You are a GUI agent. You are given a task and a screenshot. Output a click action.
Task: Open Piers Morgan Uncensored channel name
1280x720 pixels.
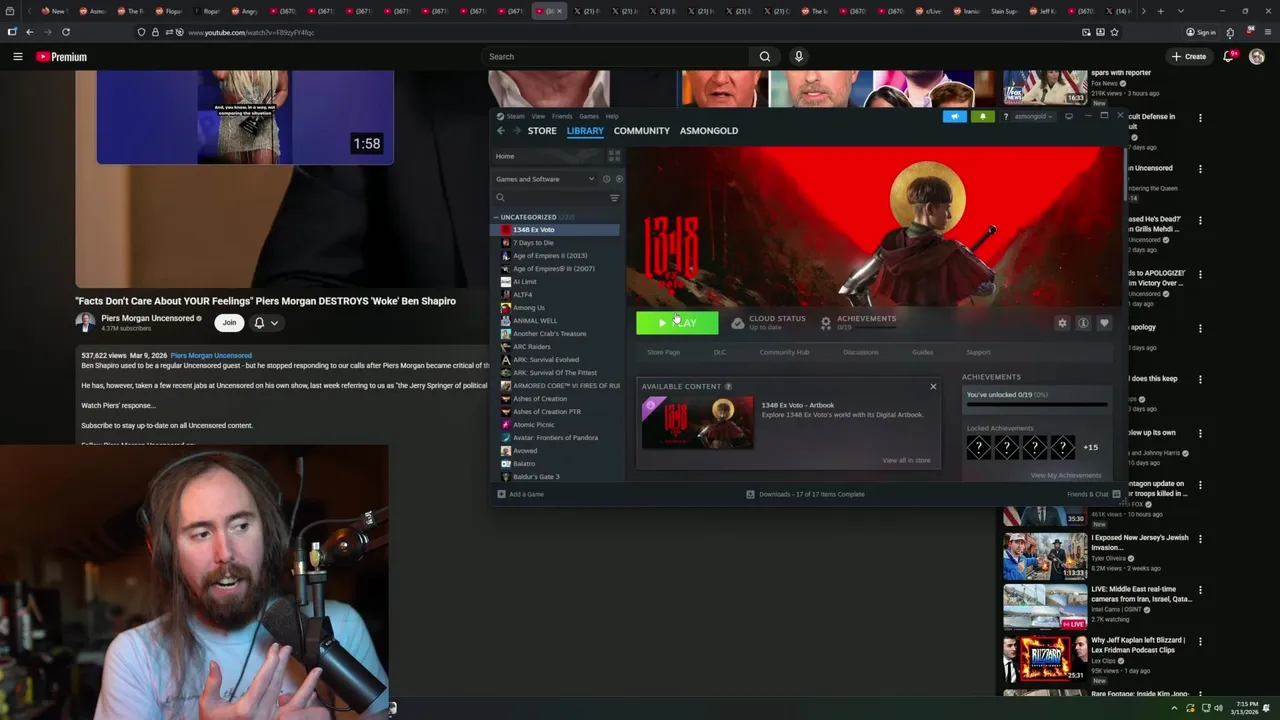147,318
